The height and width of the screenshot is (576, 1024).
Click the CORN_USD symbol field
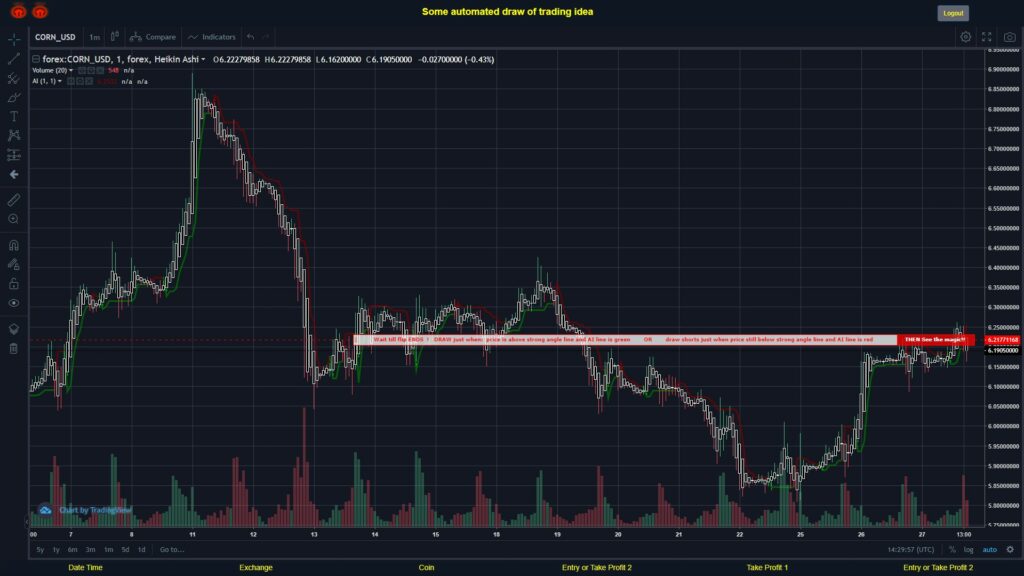(56, 37)
